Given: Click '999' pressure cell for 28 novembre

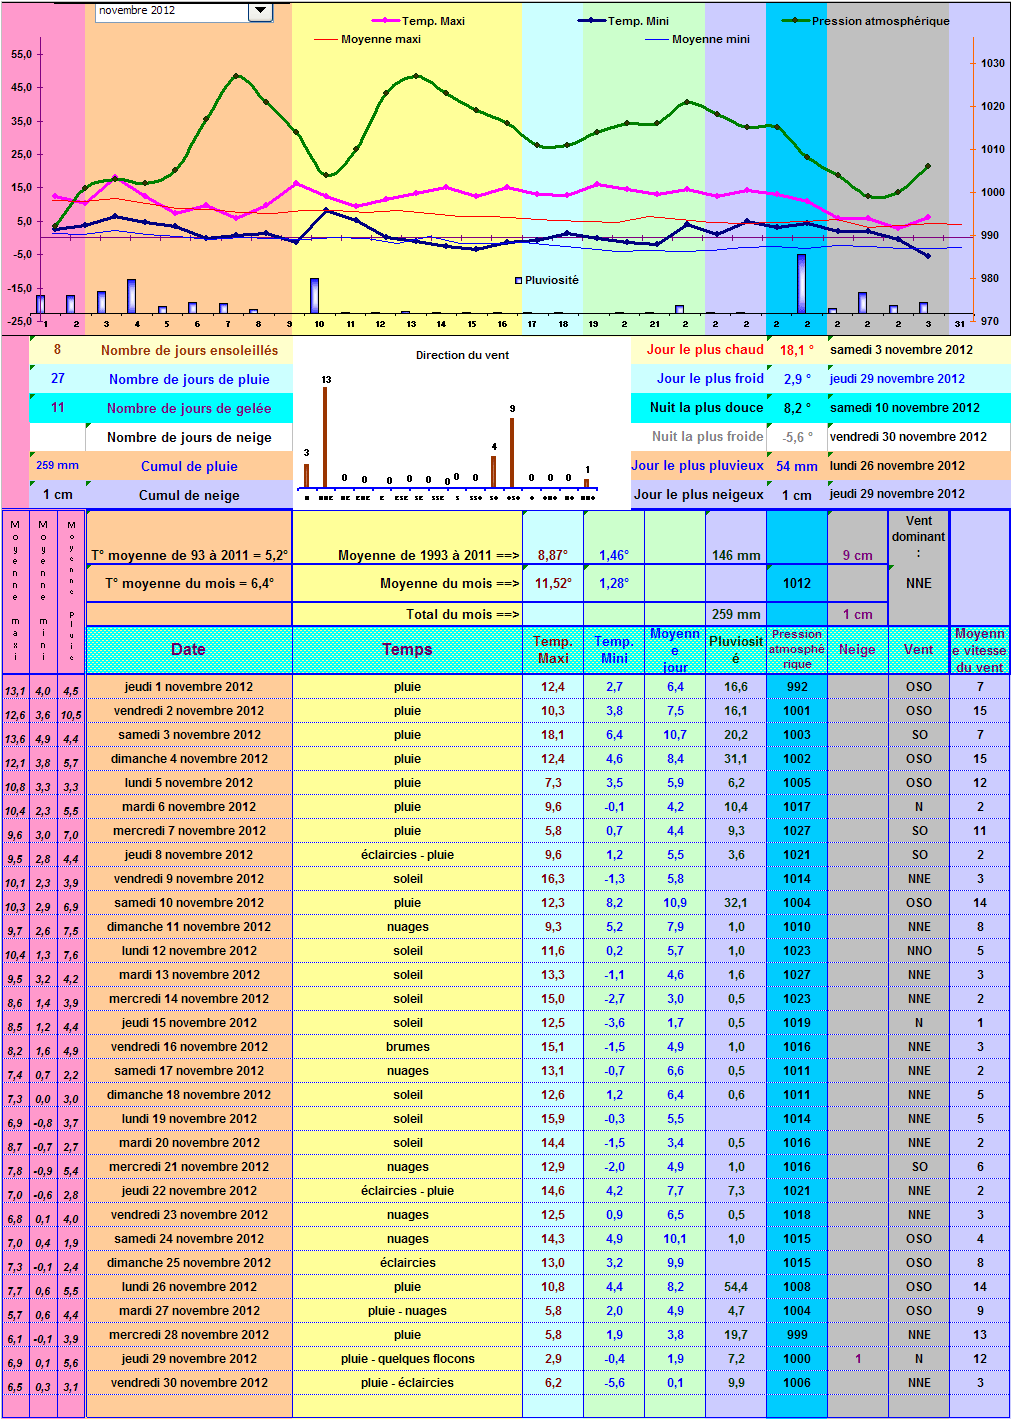Looking at the screenshot, I should coord(797,1335).
